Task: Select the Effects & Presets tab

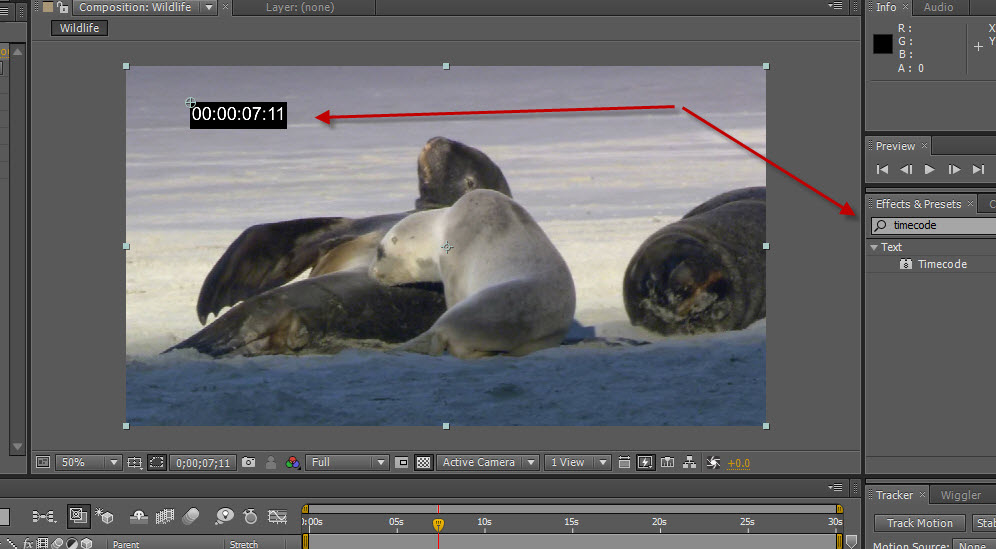Action: (919, 204)
